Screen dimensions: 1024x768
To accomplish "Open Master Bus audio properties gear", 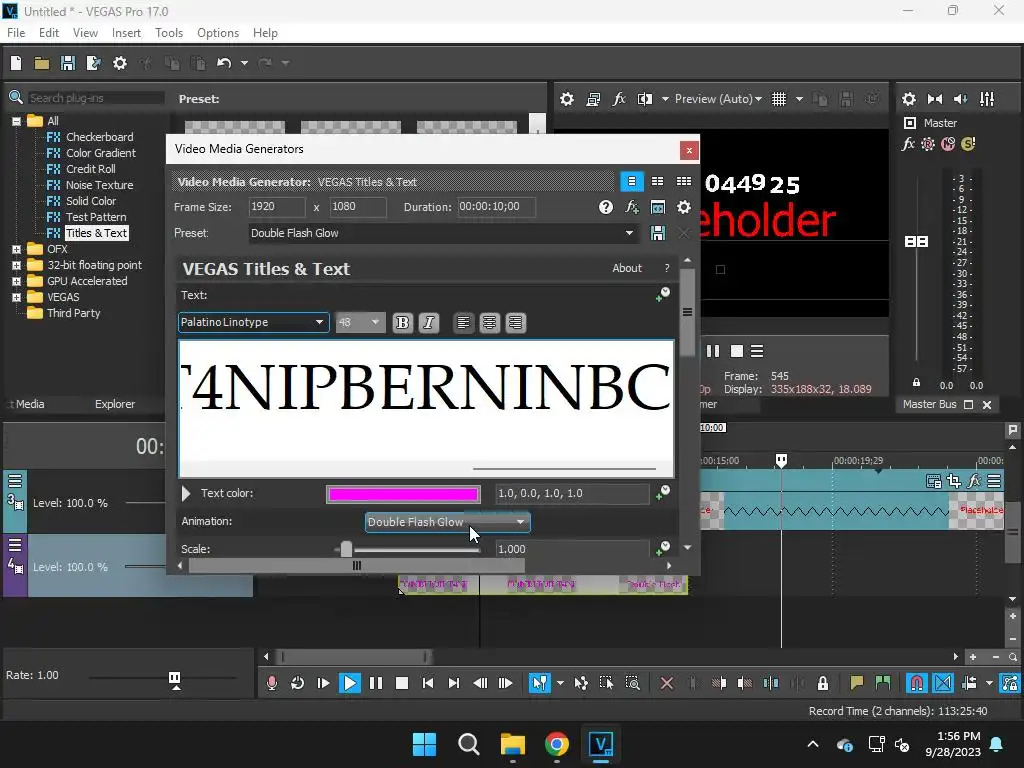I will point(908,99).
